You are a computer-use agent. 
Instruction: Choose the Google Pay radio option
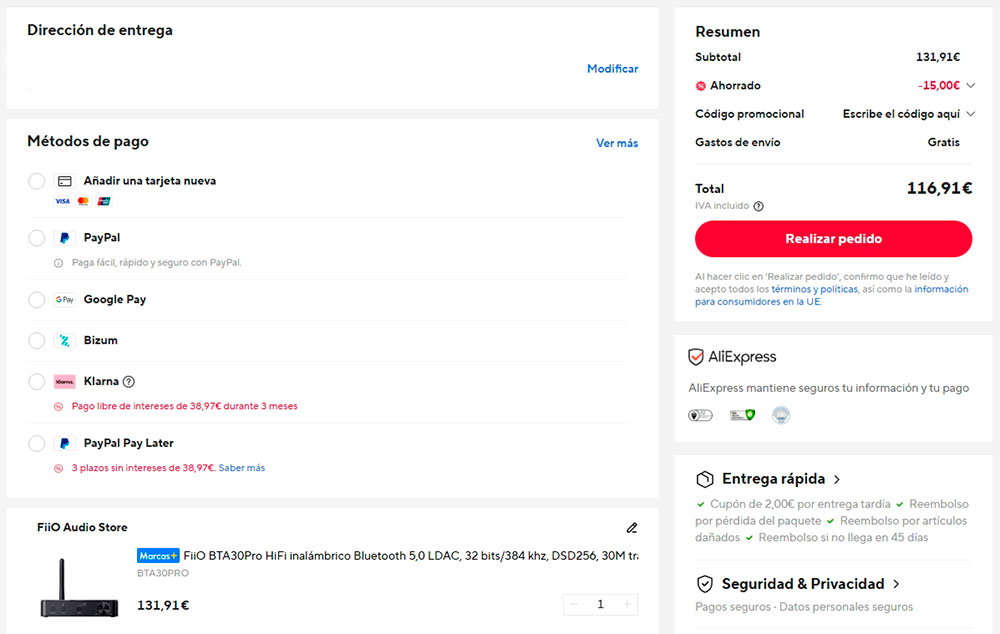[36, 300]
